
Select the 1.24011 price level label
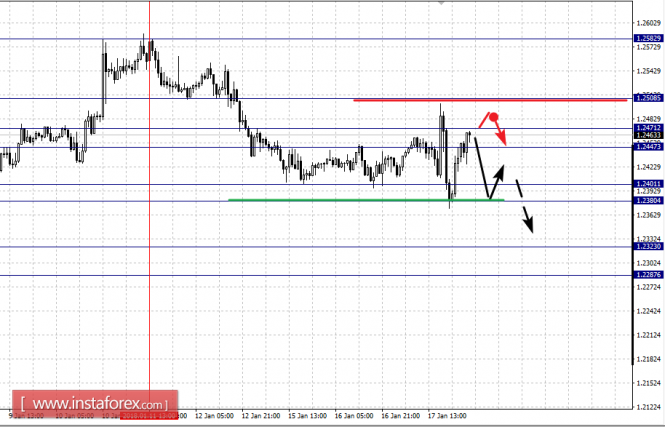[647, 184]
